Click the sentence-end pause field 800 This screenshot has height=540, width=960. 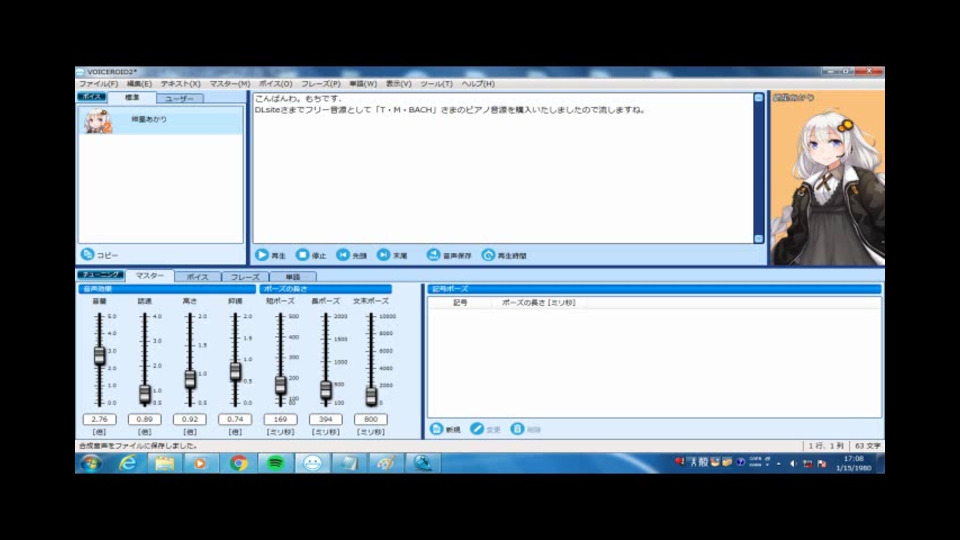371,419
